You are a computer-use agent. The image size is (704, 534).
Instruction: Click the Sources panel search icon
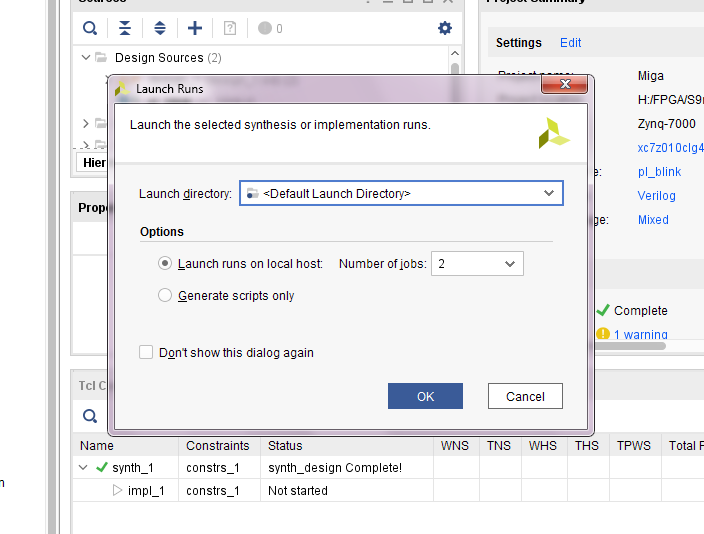pyautogui.click(x=90, y=28)
